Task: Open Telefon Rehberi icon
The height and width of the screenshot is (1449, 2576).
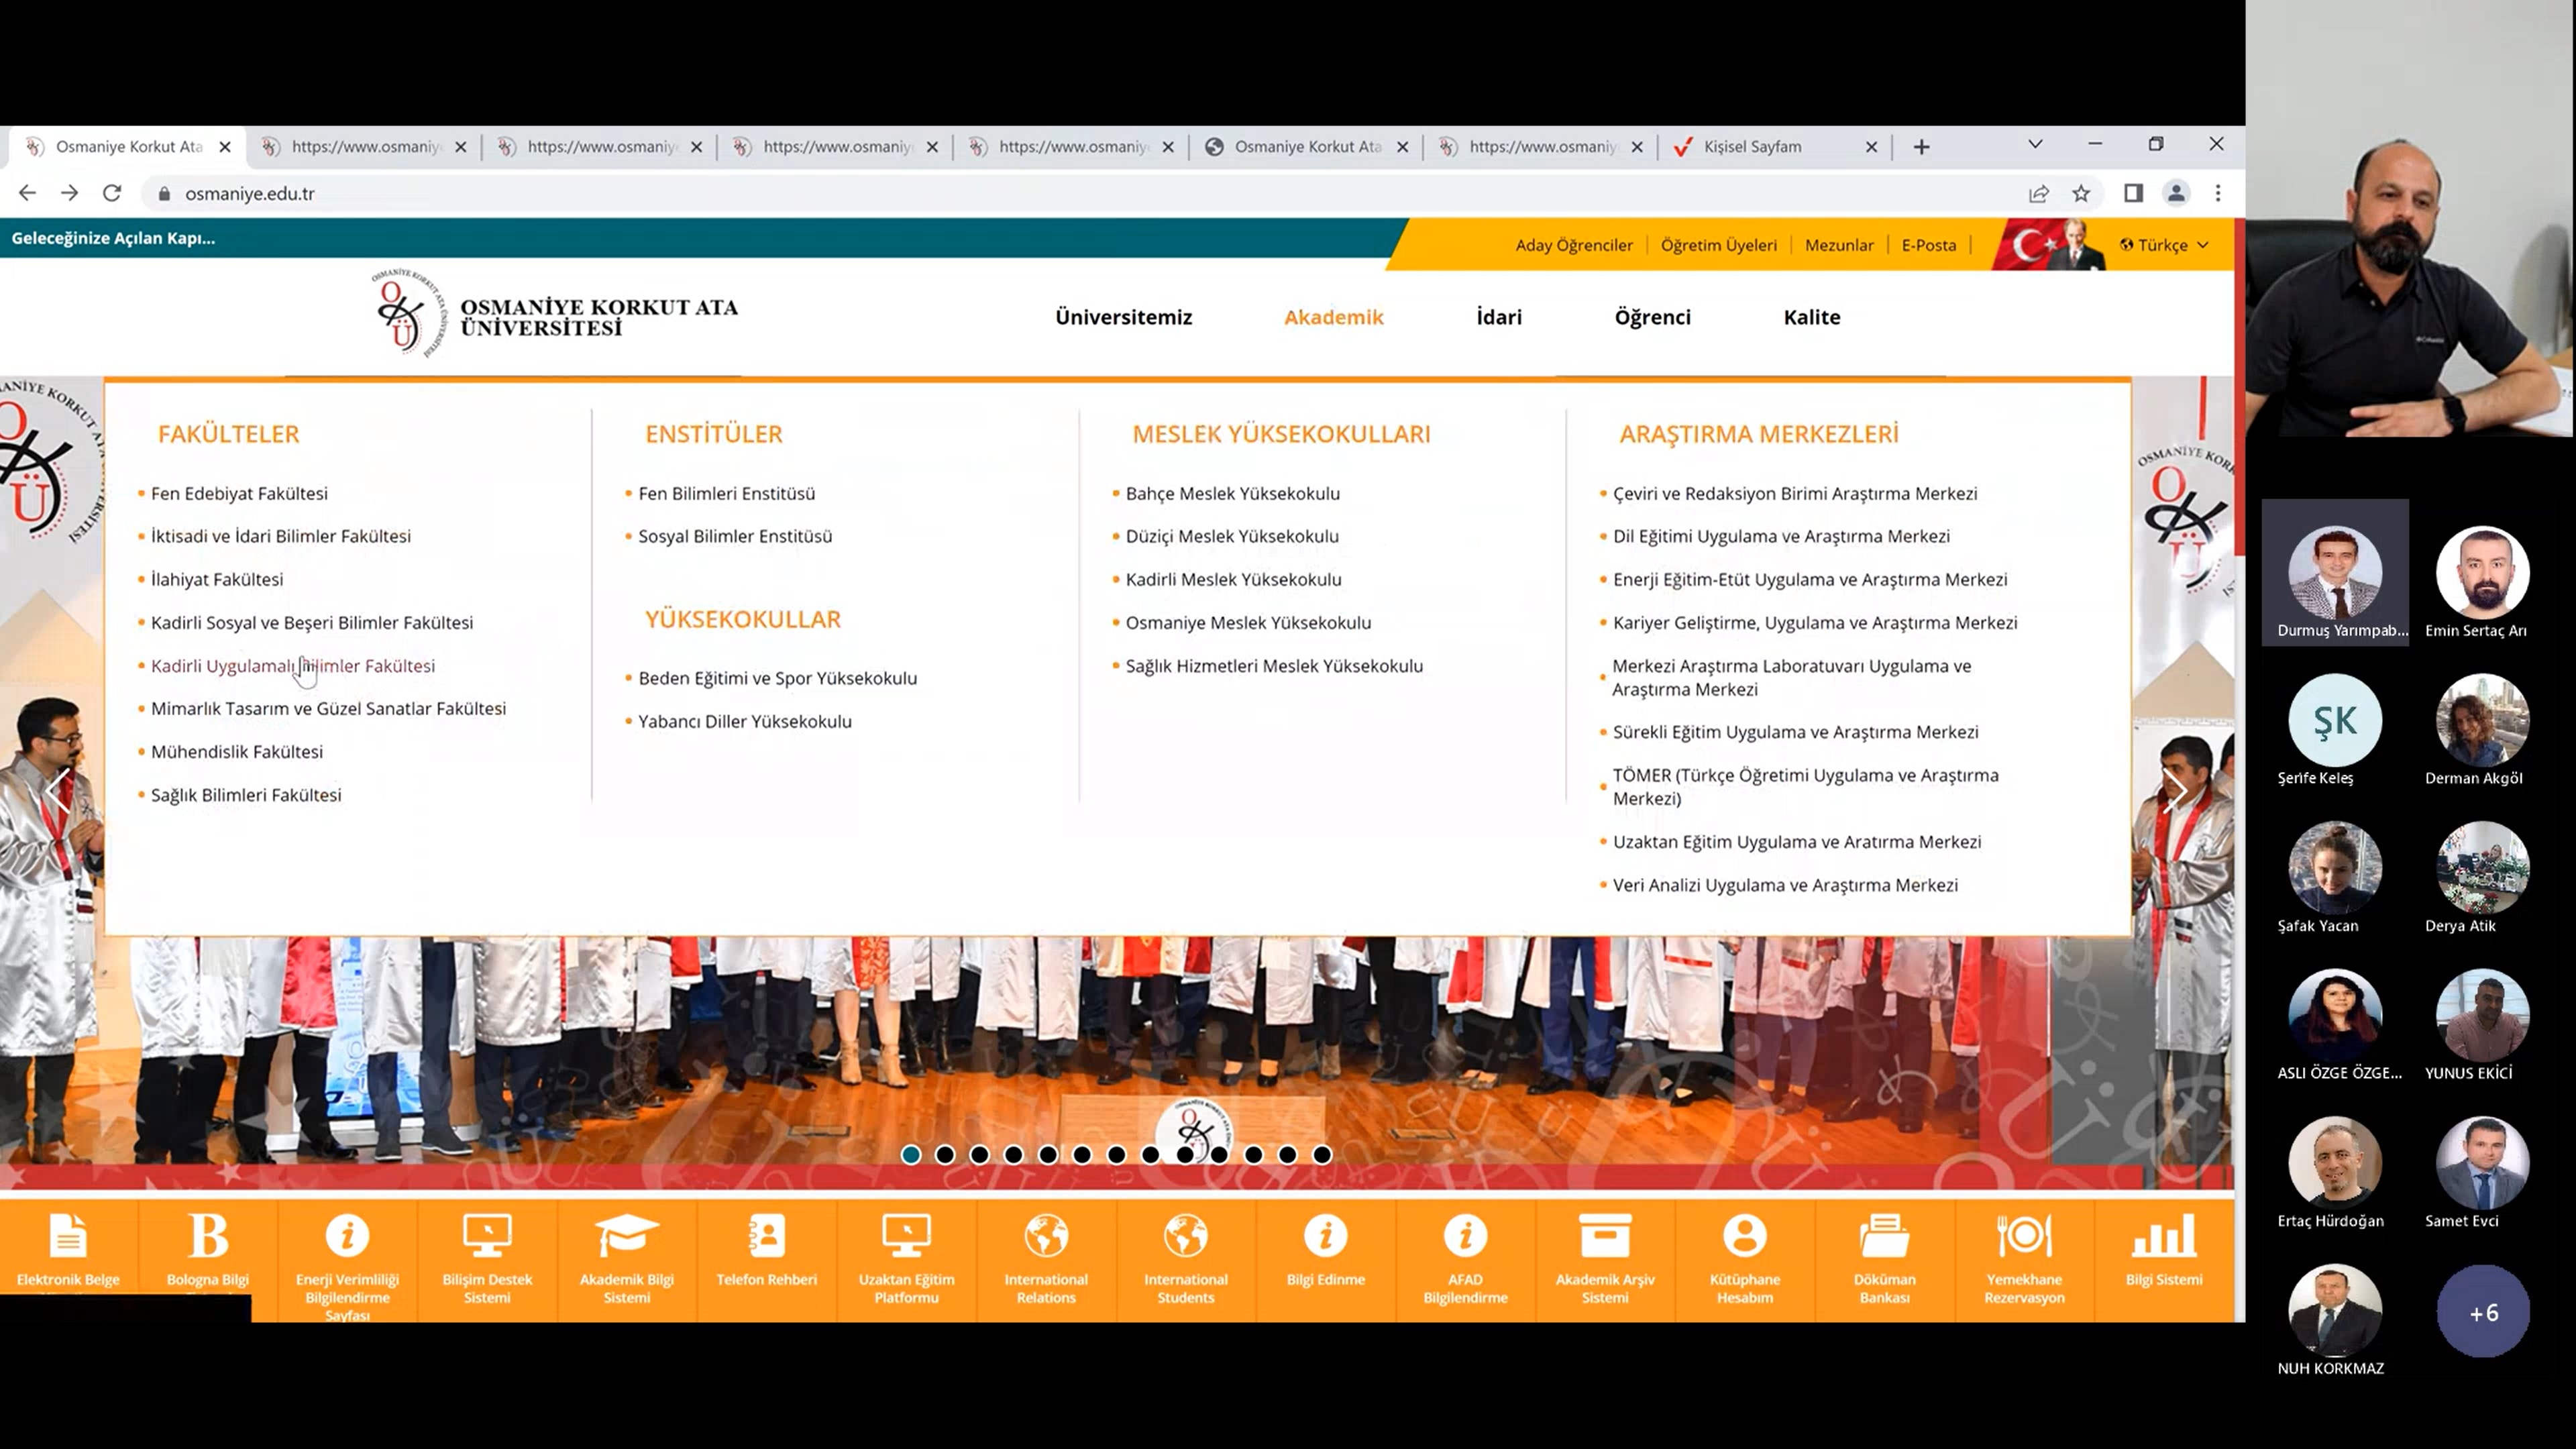Action: click(767, 1236)
